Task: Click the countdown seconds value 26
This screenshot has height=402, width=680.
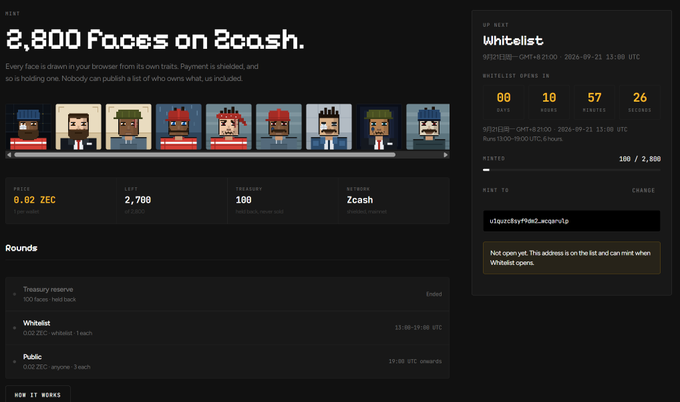Action: click(640, 98)
